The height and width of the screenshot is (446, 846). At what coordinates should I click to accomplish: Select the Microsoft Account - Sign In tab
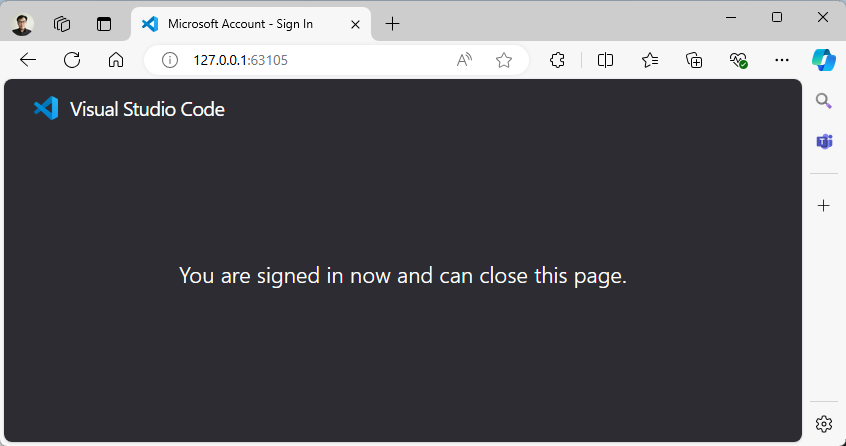240,24
